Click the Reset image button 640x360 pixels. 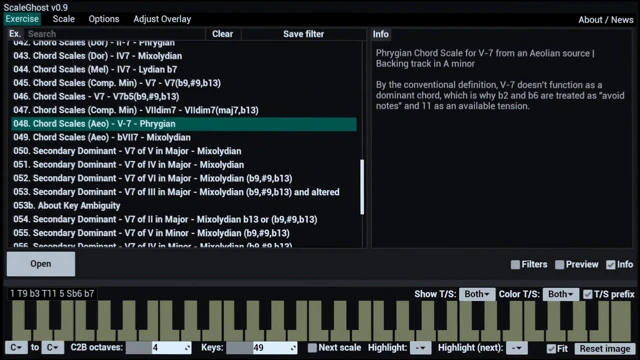pos(605,349)
